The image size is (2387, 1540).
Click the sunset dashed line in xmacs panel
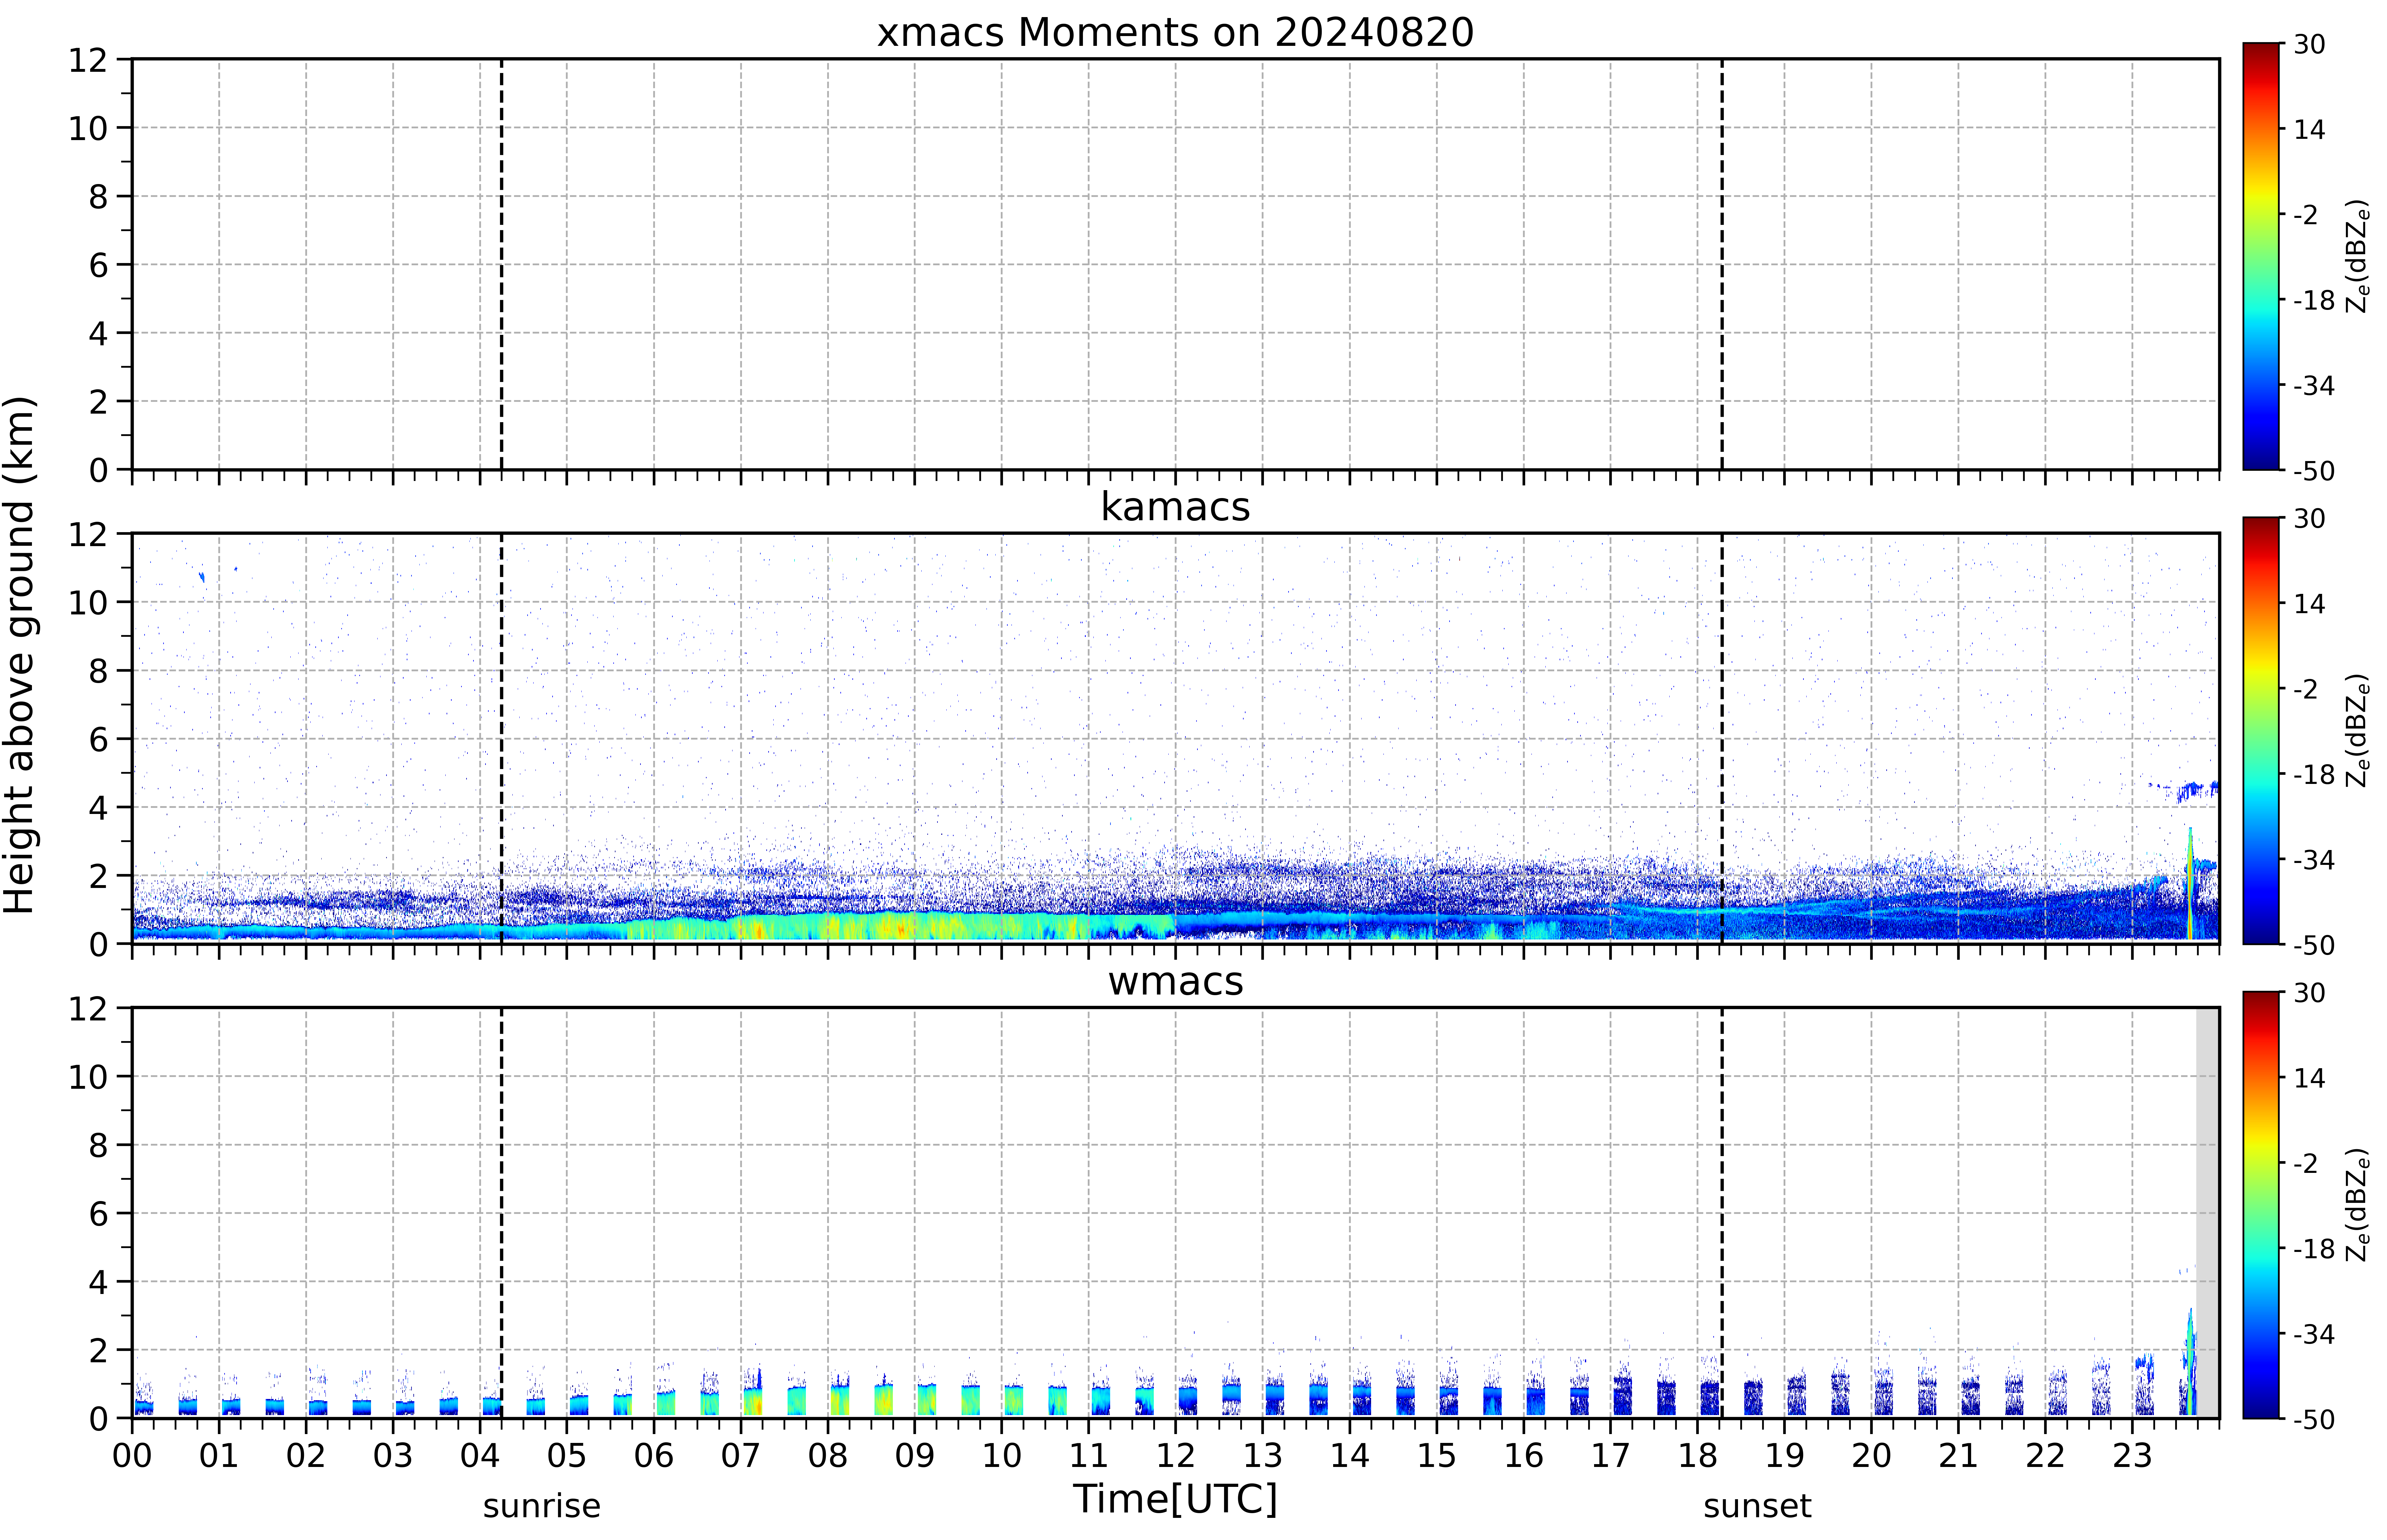[1722, 264]
